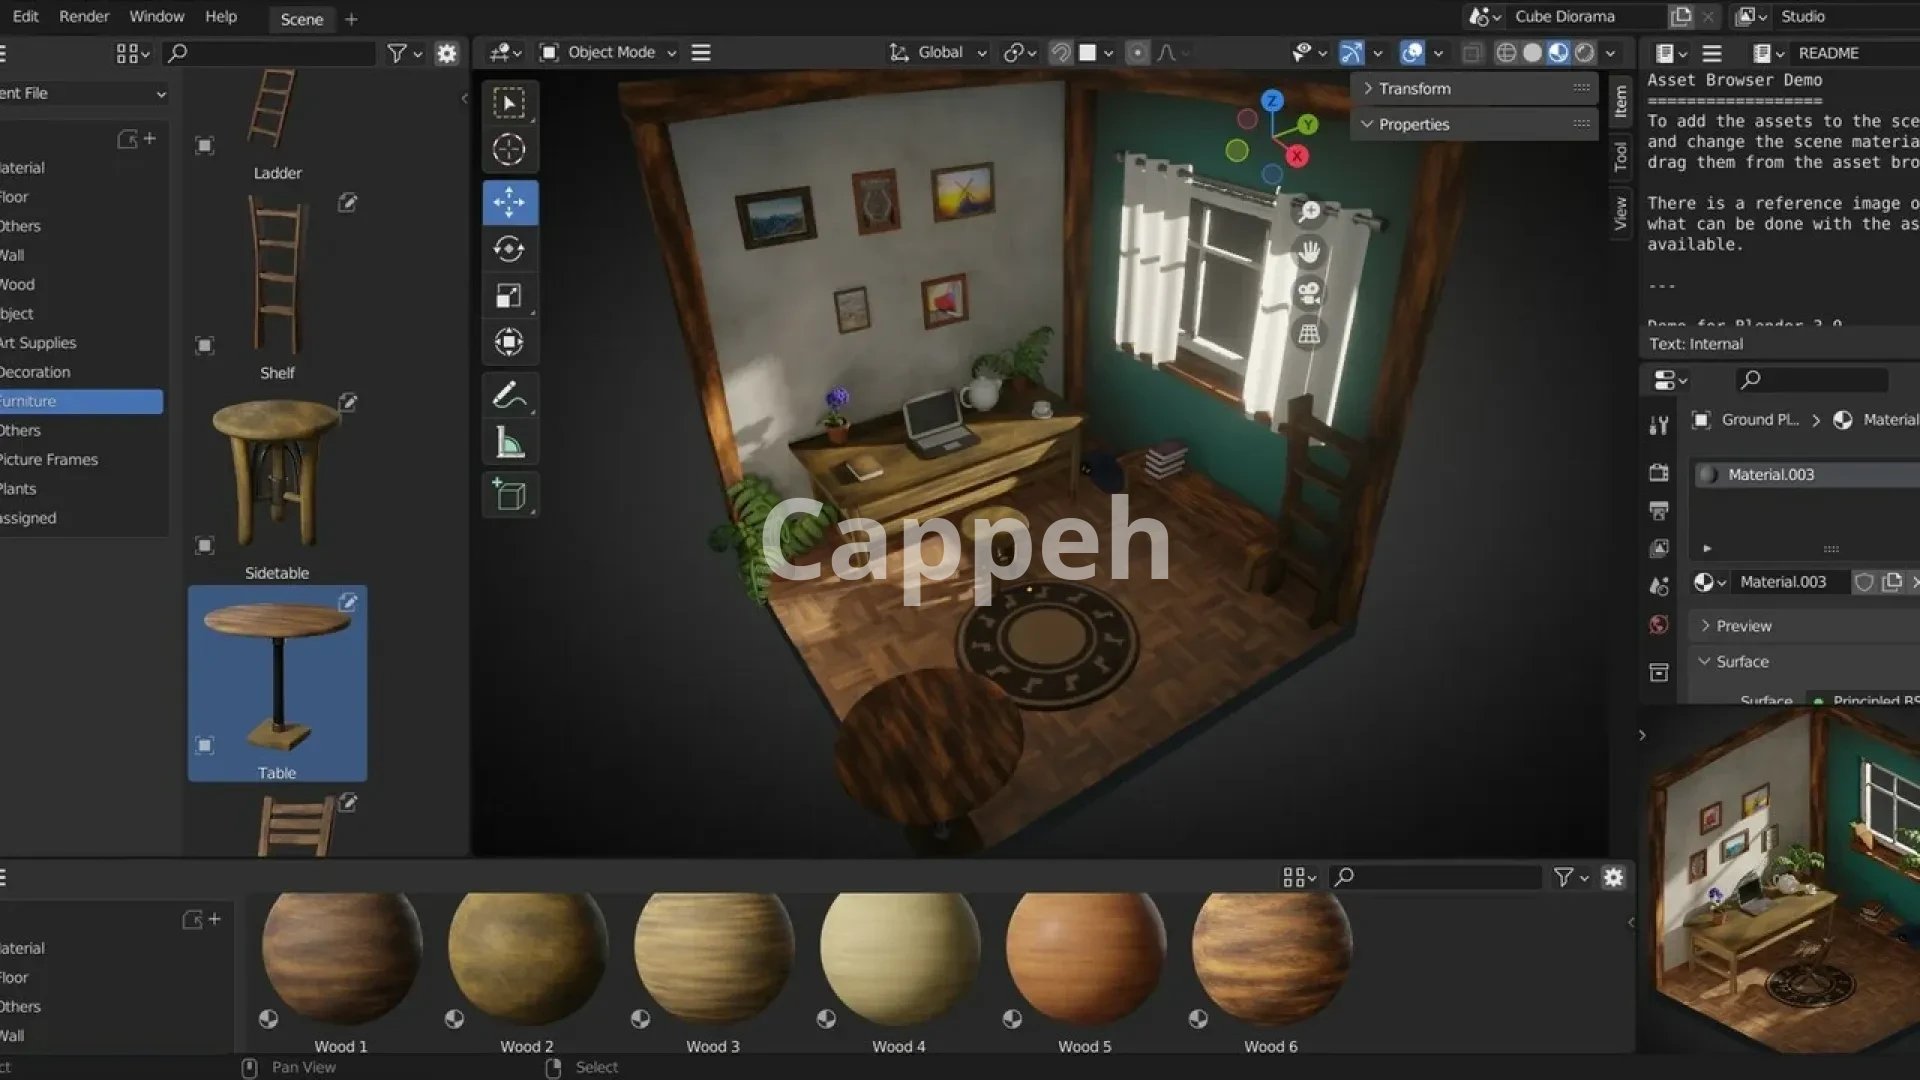Select the Measure tool
This screenshot has height=1080, width=1920.
click(509, 443)
